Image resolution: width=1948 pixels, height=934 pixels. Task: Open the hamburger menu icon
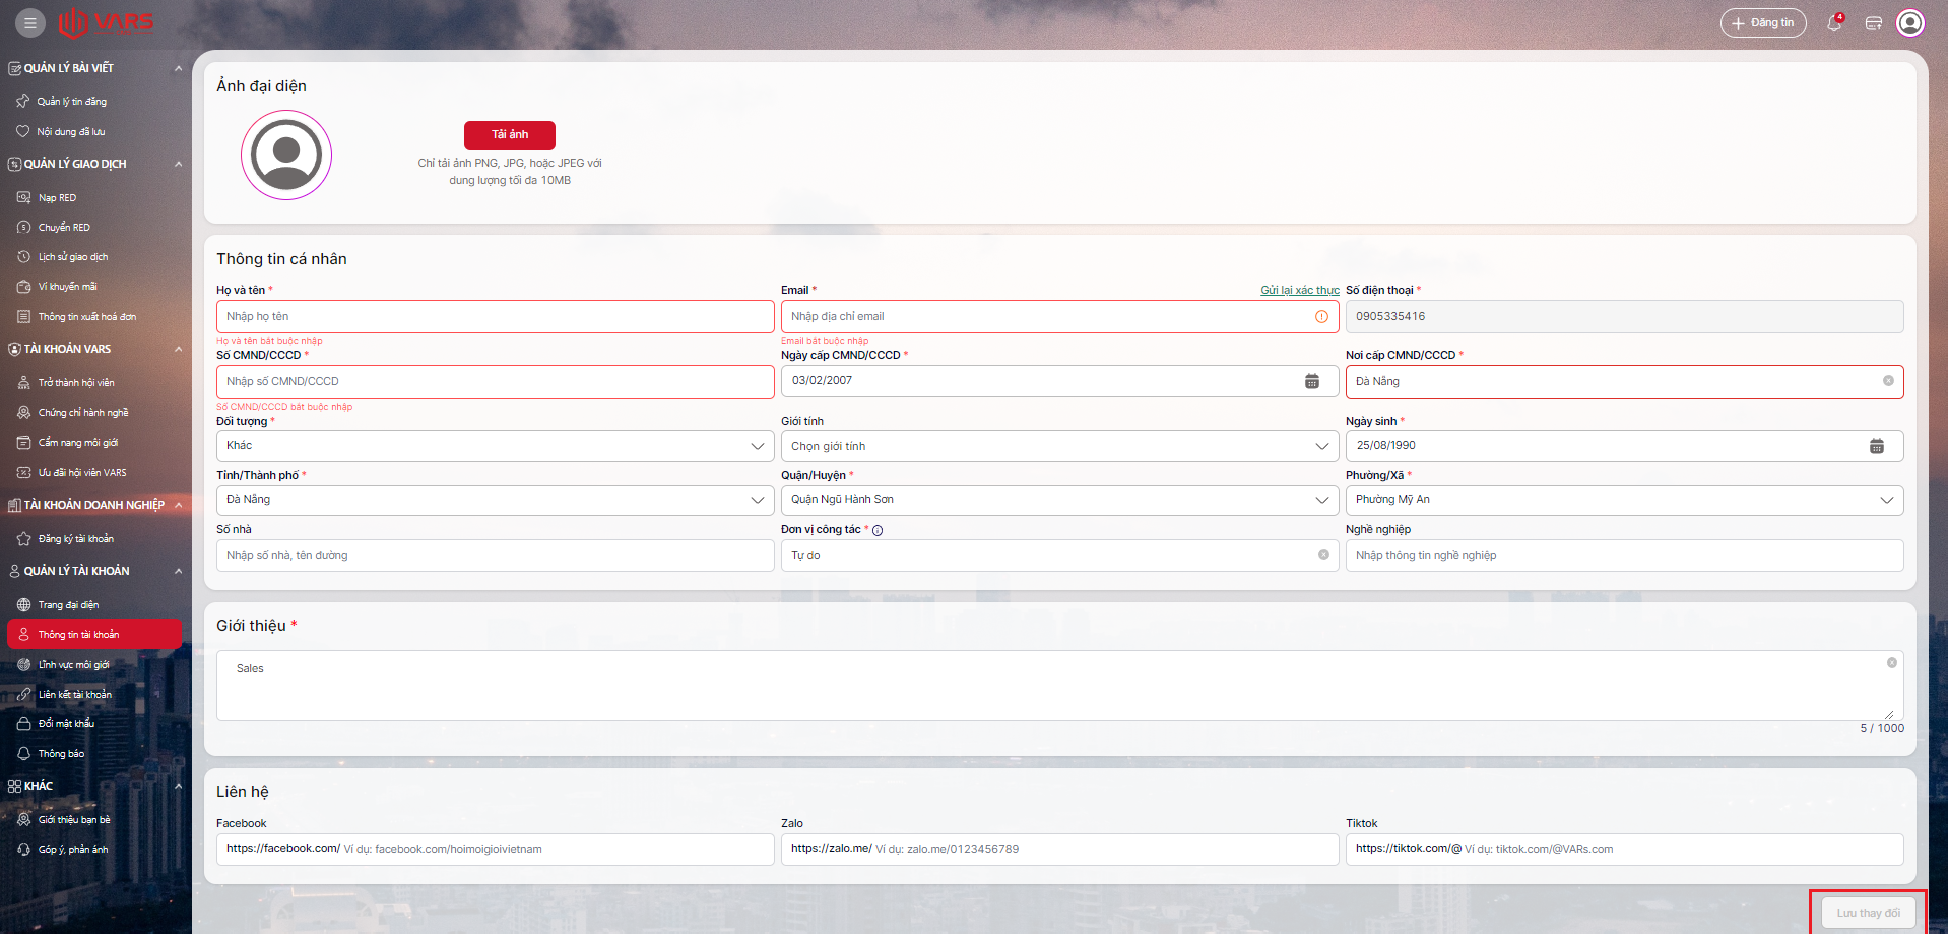pos(30,22)
